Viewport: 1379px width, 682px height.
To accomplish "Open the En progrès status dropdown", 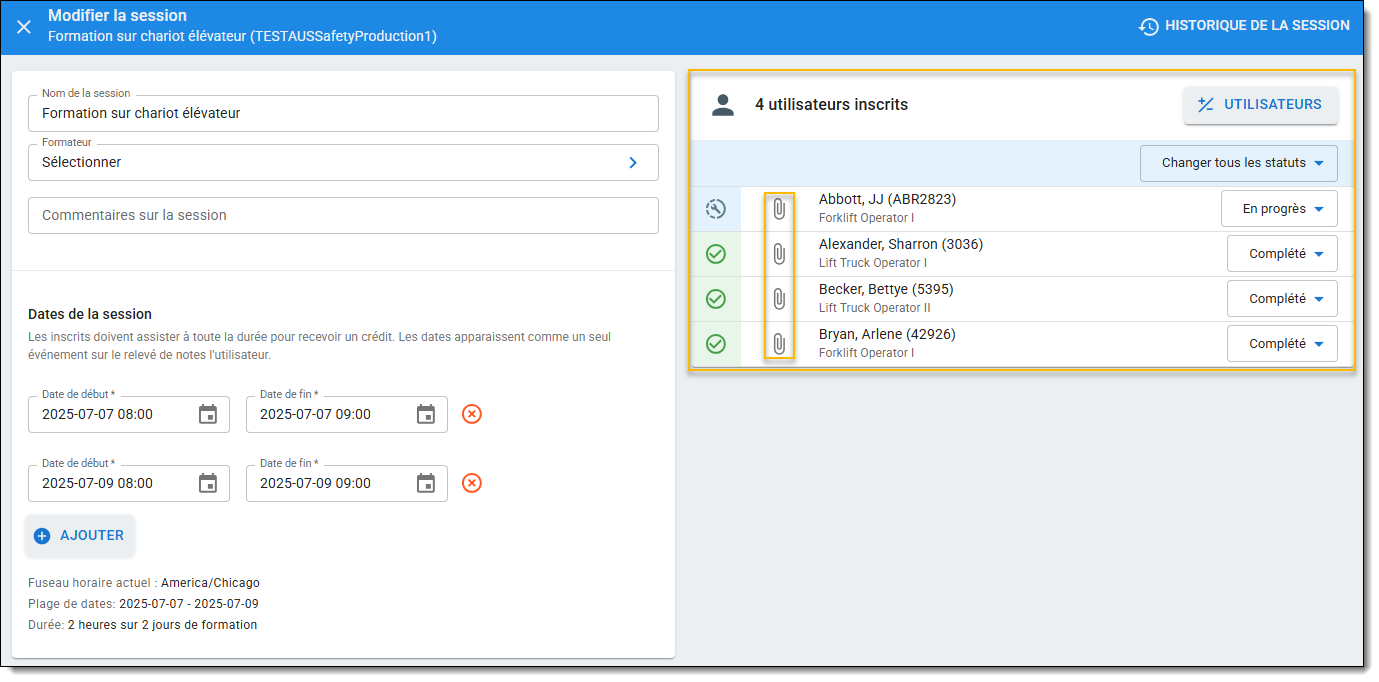I will coord(1279,209).
